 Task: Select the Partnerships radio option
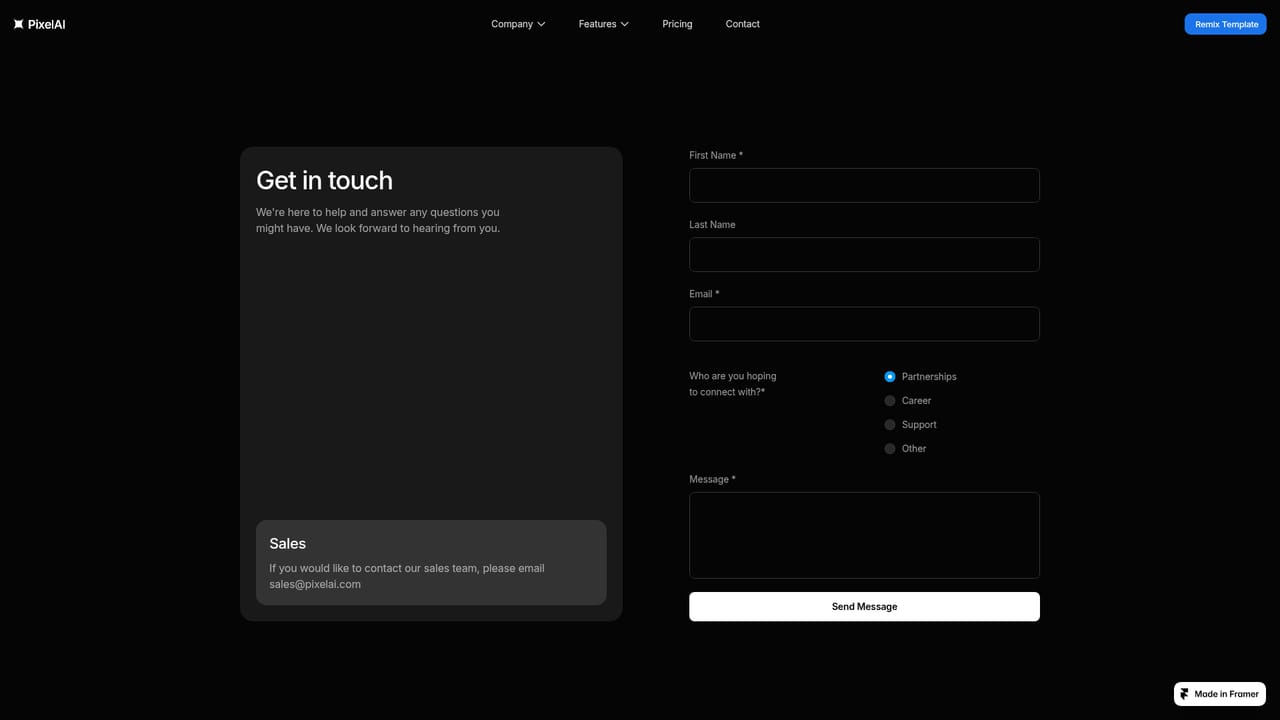pyautogui.click(x=890, y=377)
